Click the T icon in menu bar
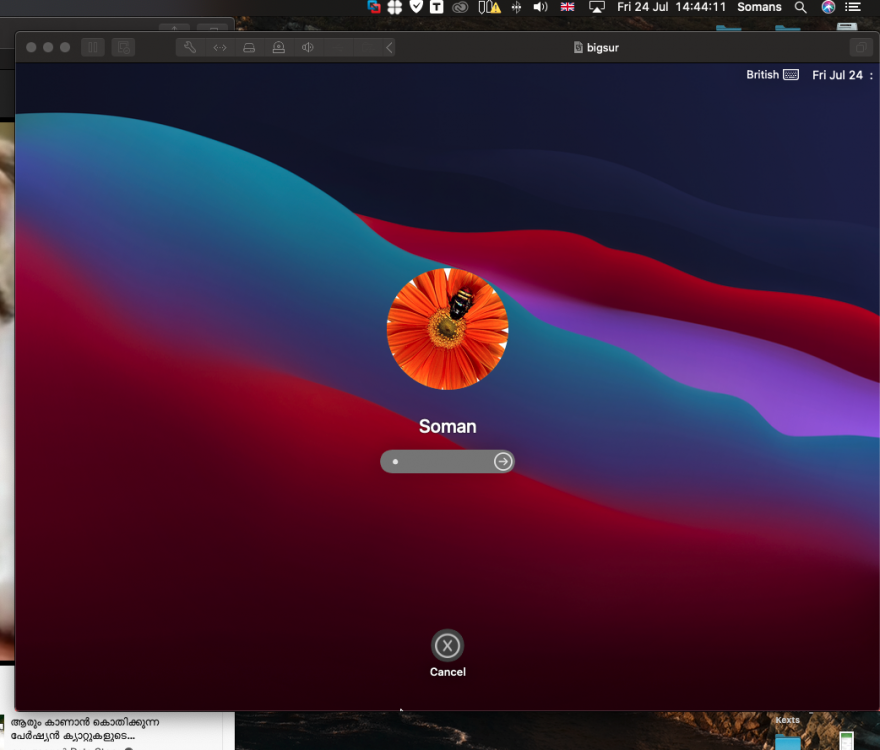Viewport: 880px width, 750px height. pos(437,7)
